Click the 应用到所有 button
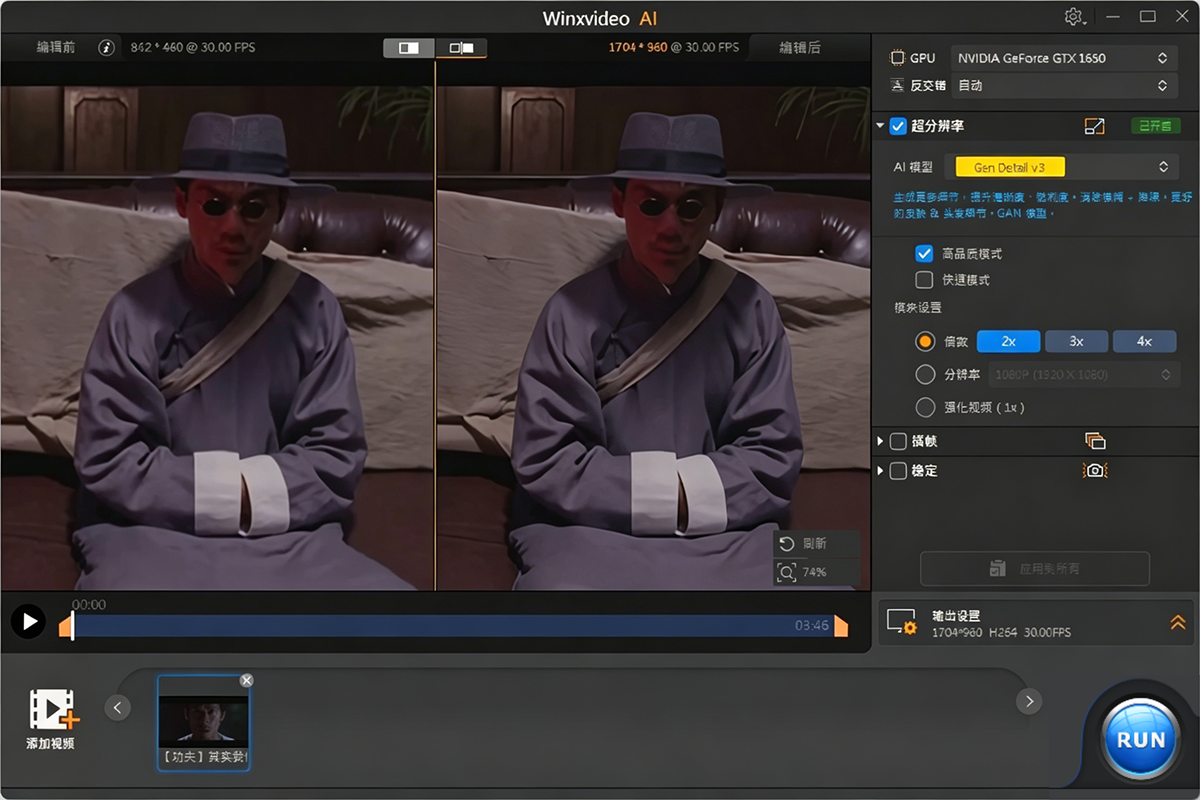This screenshot has height=800, width=1200. [1035, 568]
